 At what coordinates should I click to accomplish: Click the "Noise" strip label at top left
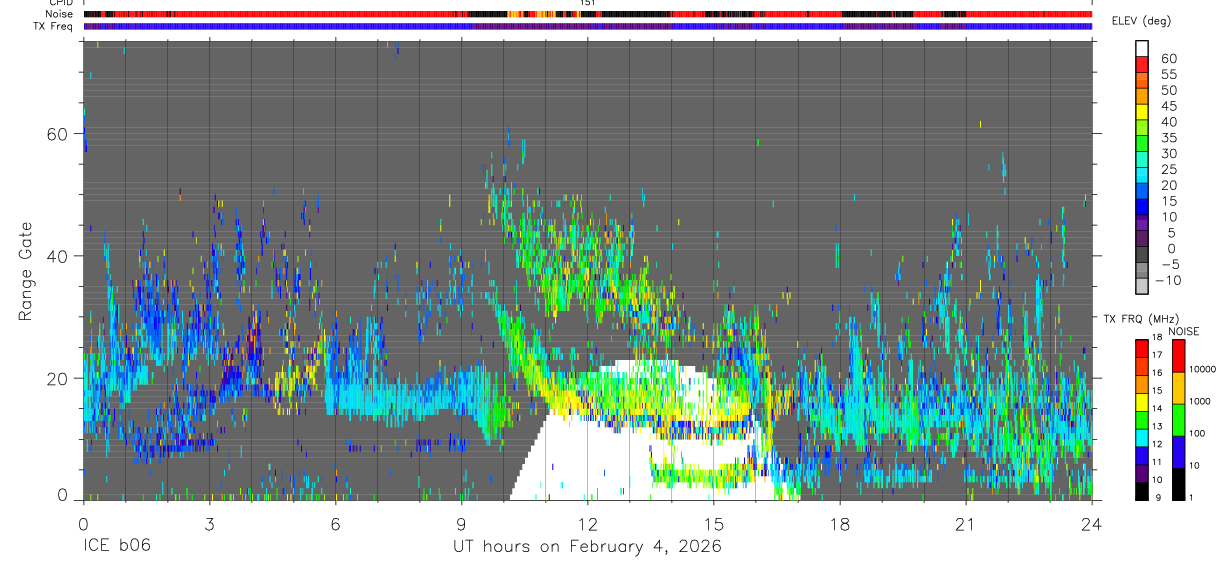61,14
